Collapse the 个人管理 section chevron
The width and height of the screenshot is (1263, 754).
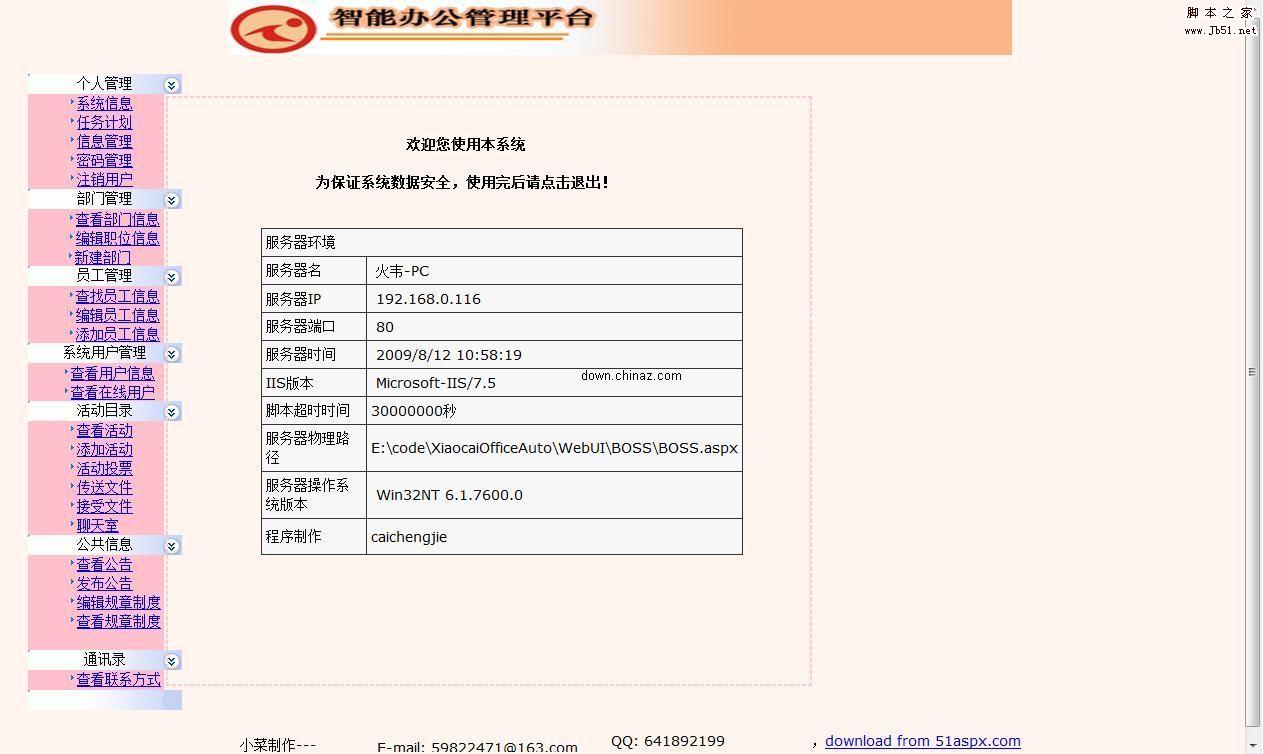tap(171, 85)
